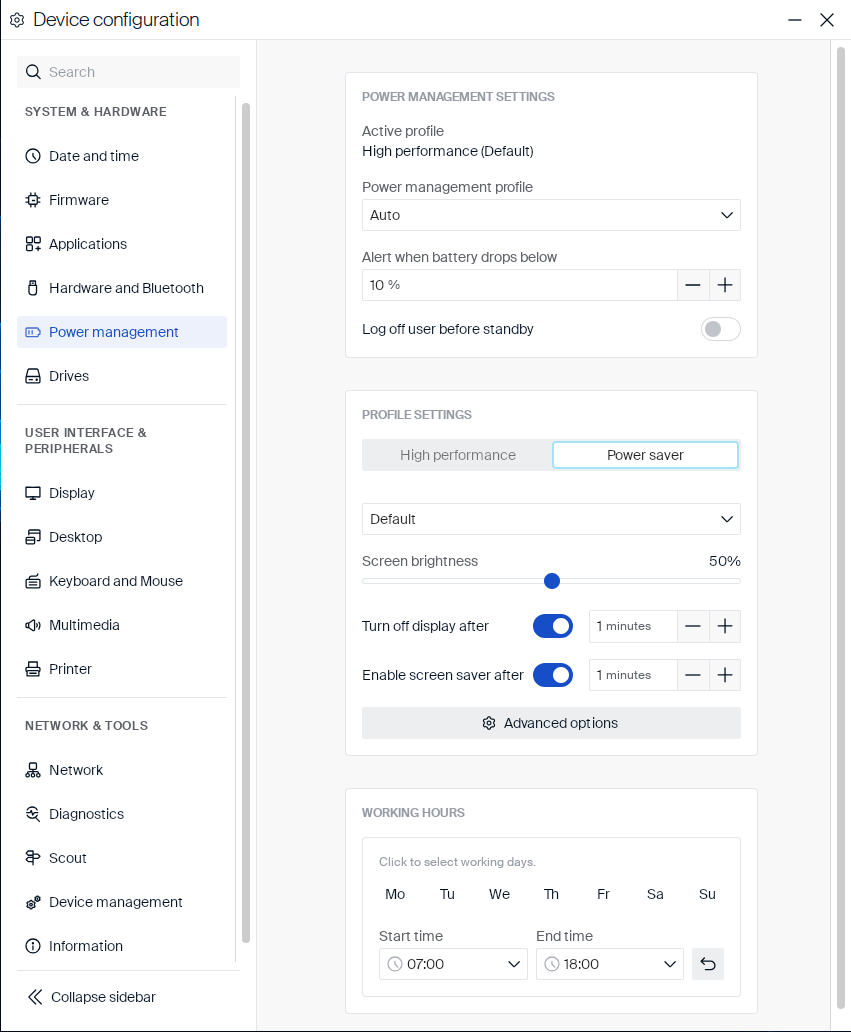Decrease Enable screen saver after minutes
Image resolution: width=851 pixels, height=1032 pixels.
click(x=693, y=675)
